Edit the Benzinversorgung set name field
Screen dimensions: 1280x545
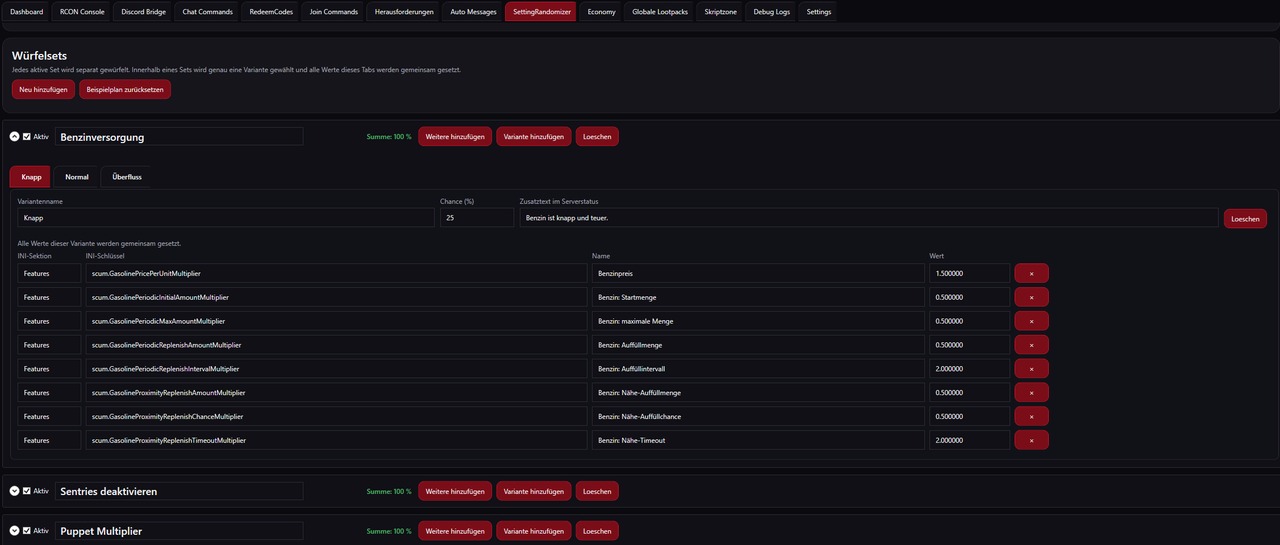coord(179,137)
